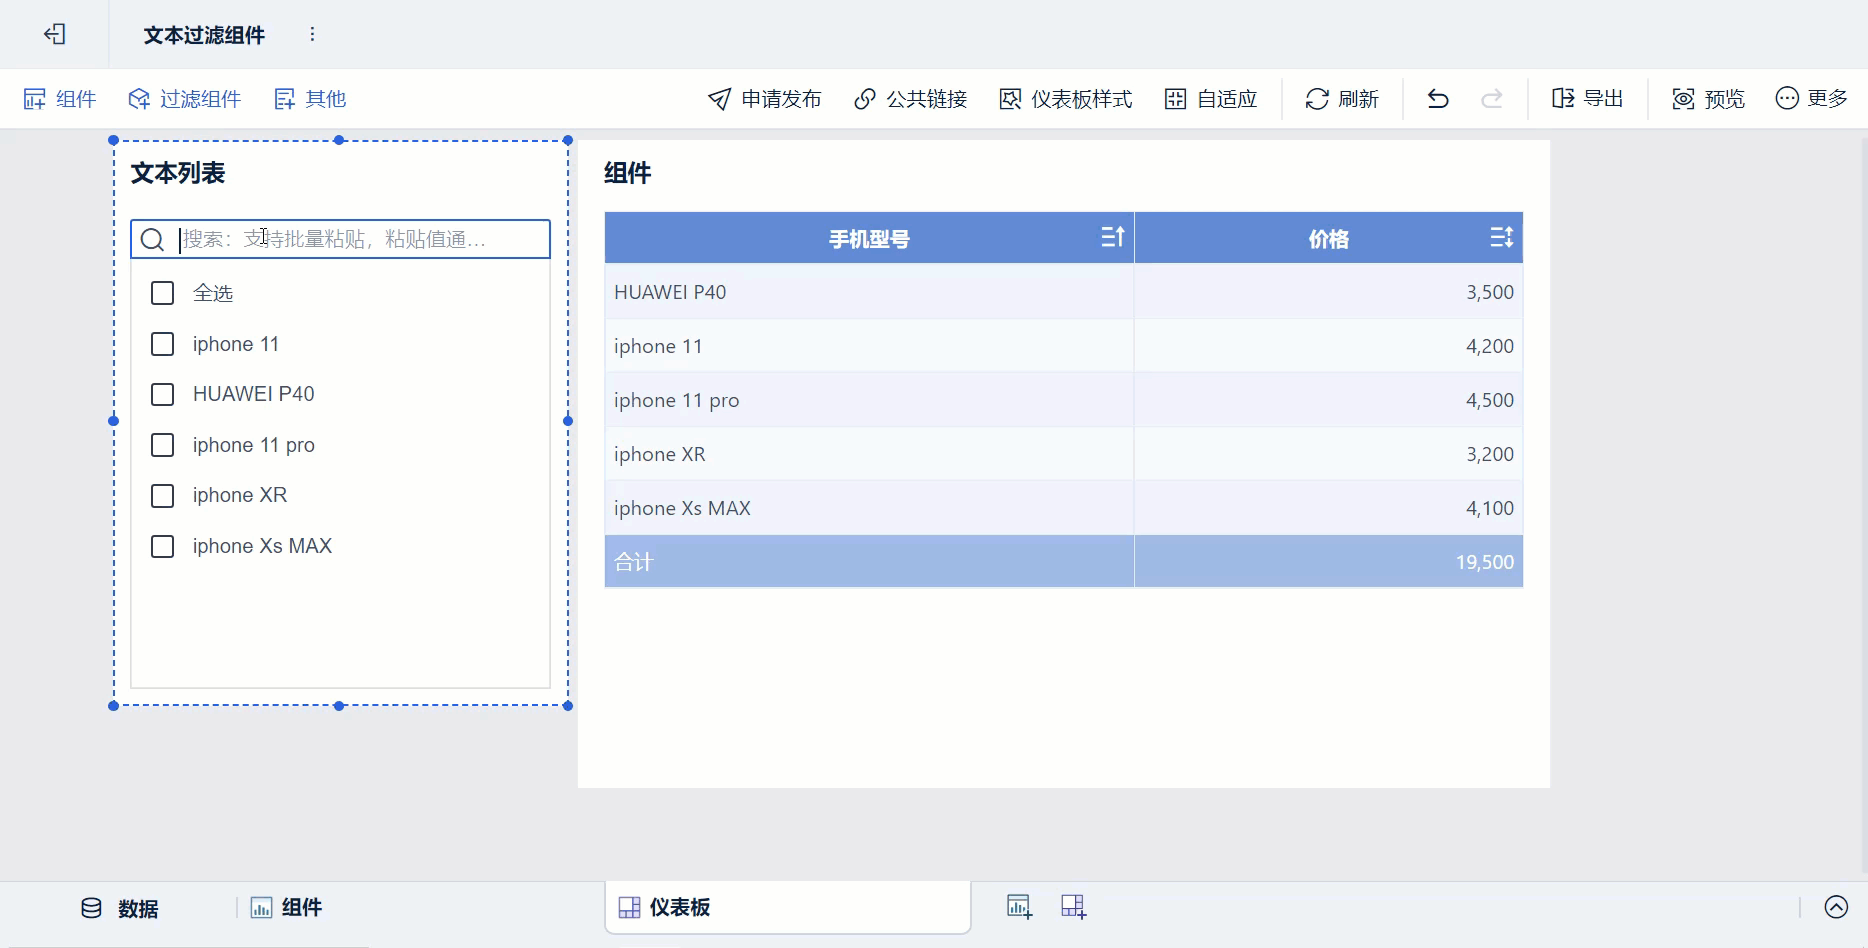
Task: Create a 公共链接 public link
Action: click(x=911, y=99)
